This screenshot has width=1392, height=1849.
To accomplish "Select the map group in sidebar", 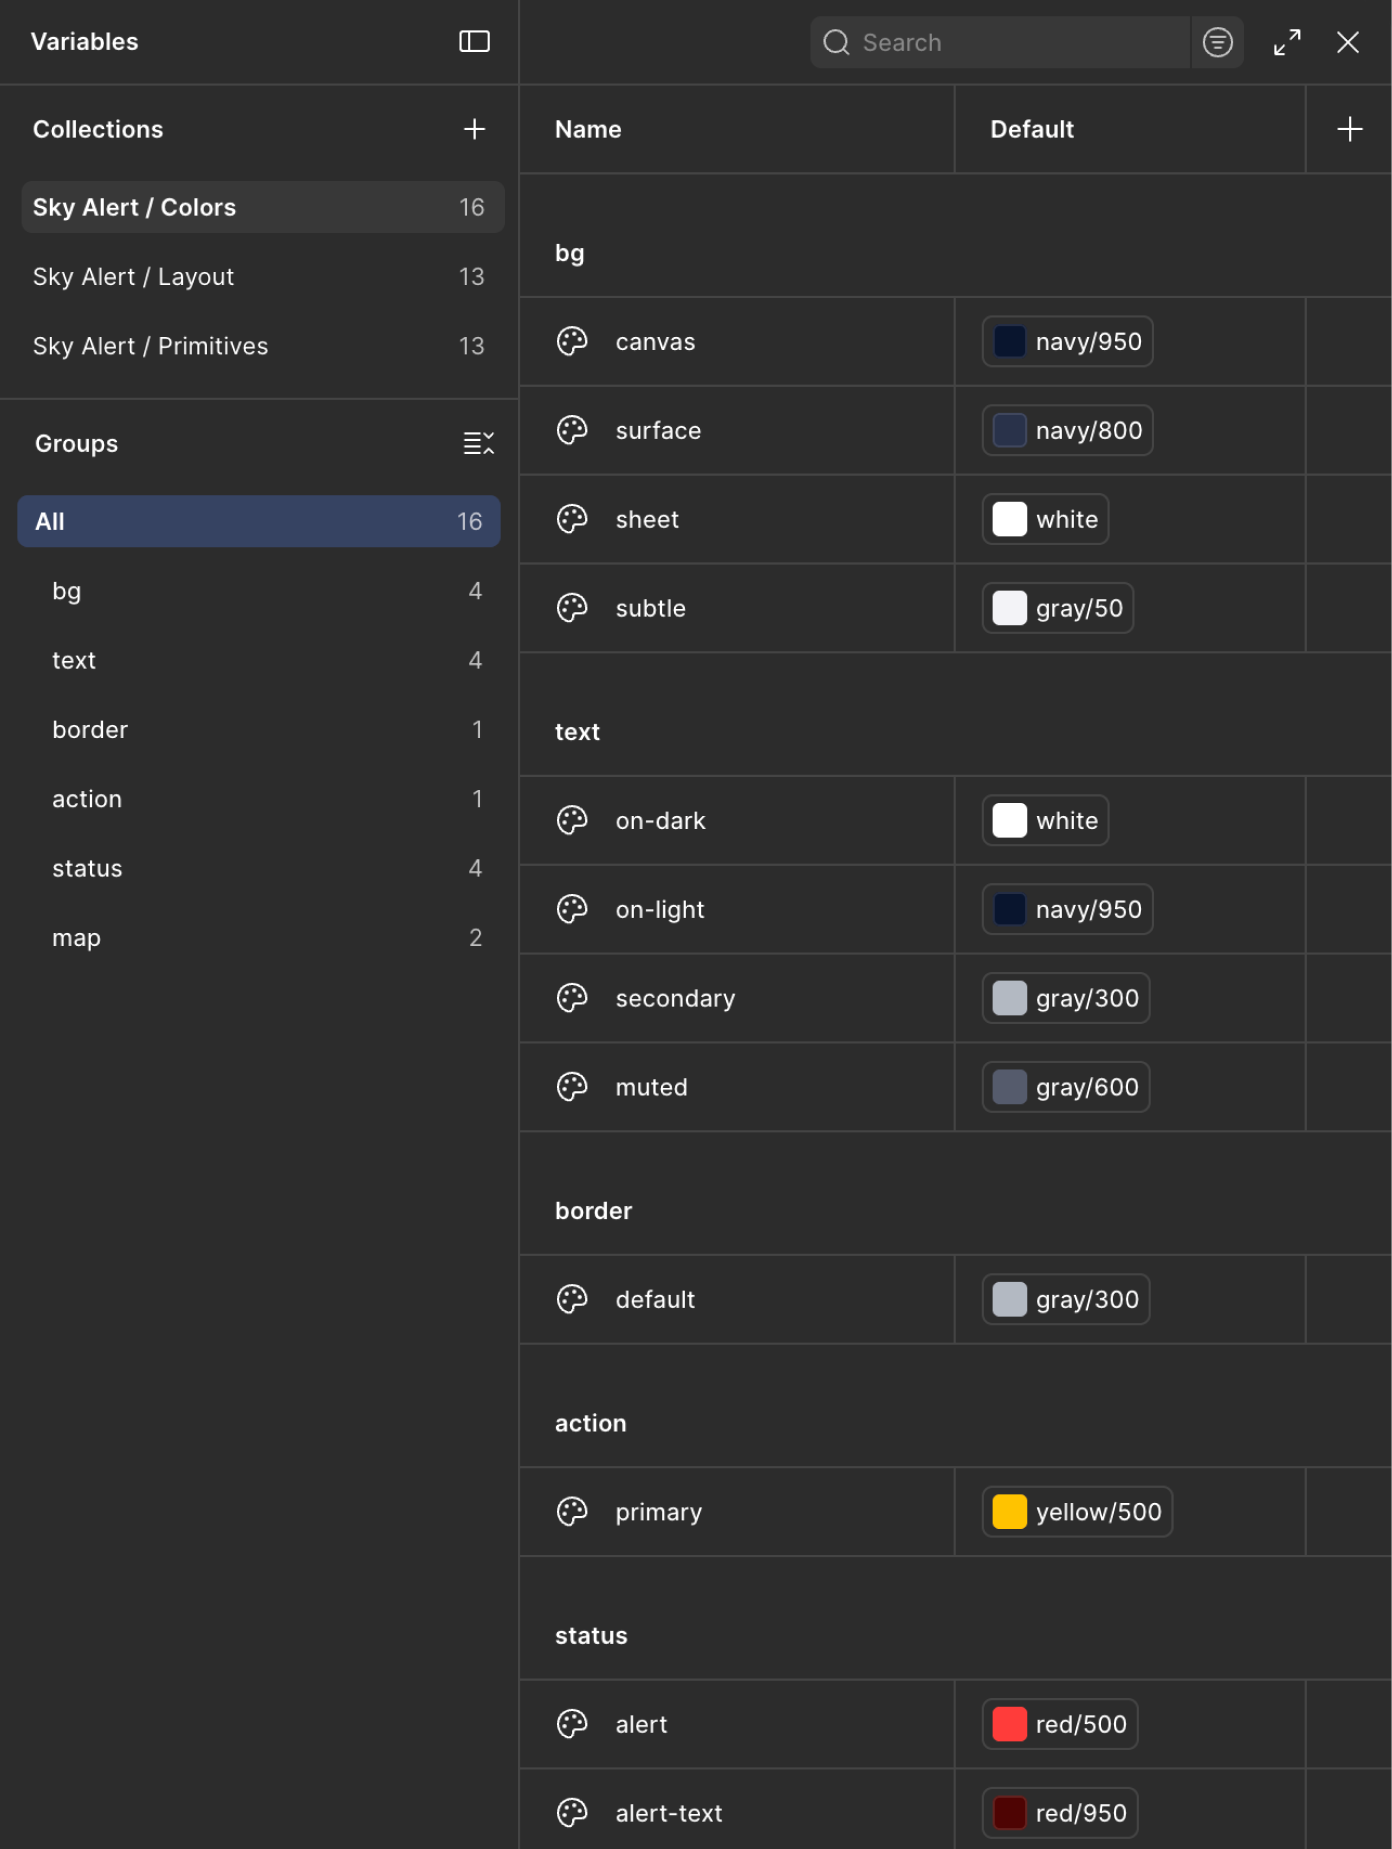I will [259, 938].
